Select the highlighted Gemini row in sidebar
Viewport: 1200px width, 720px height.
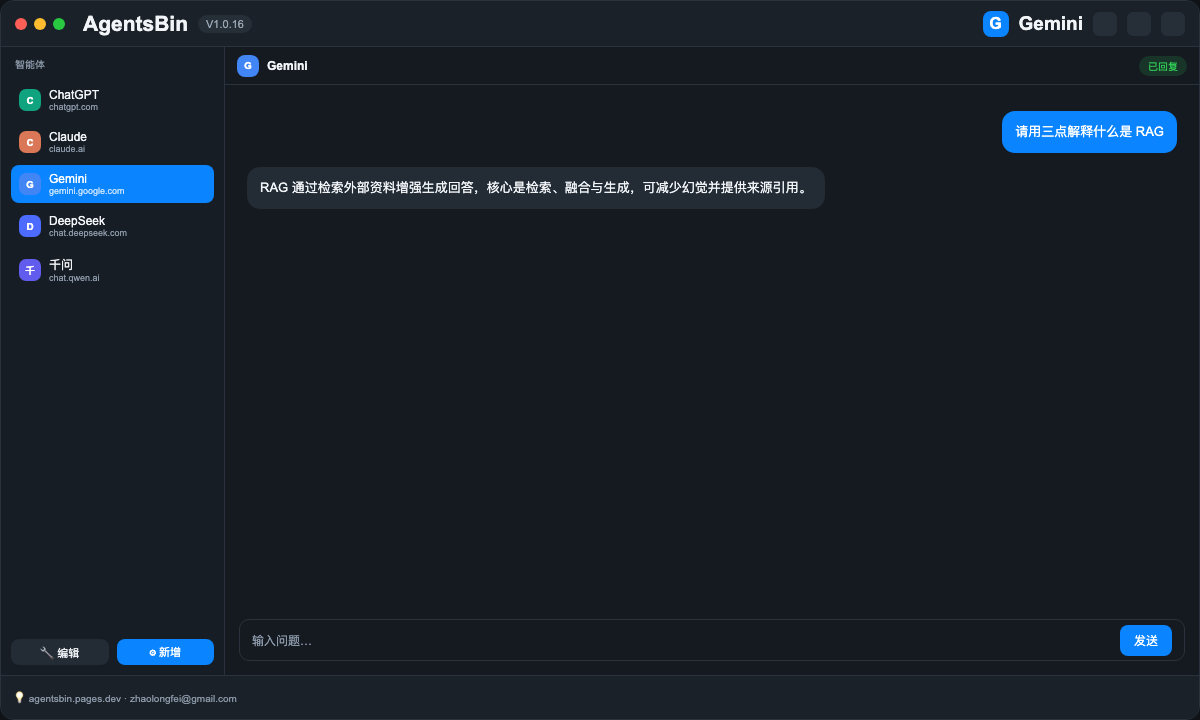pos(112,184)
